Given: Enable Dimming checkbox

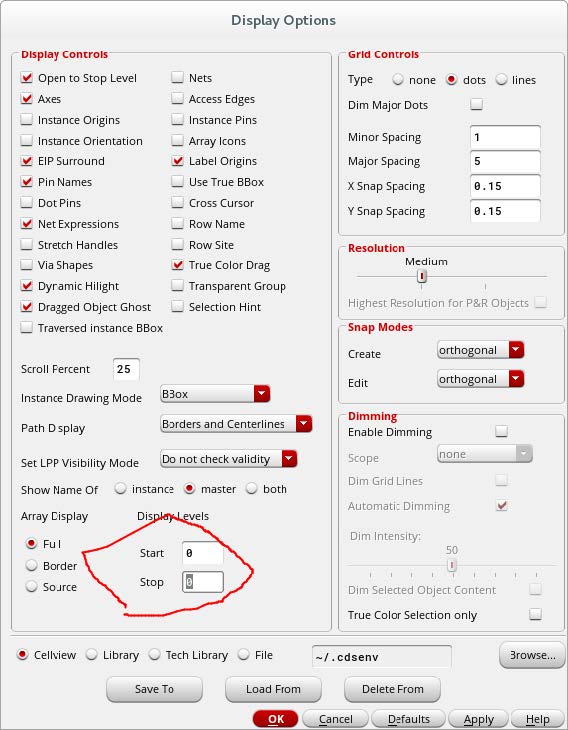Looking at the screenshot, I should click(501, 431).
